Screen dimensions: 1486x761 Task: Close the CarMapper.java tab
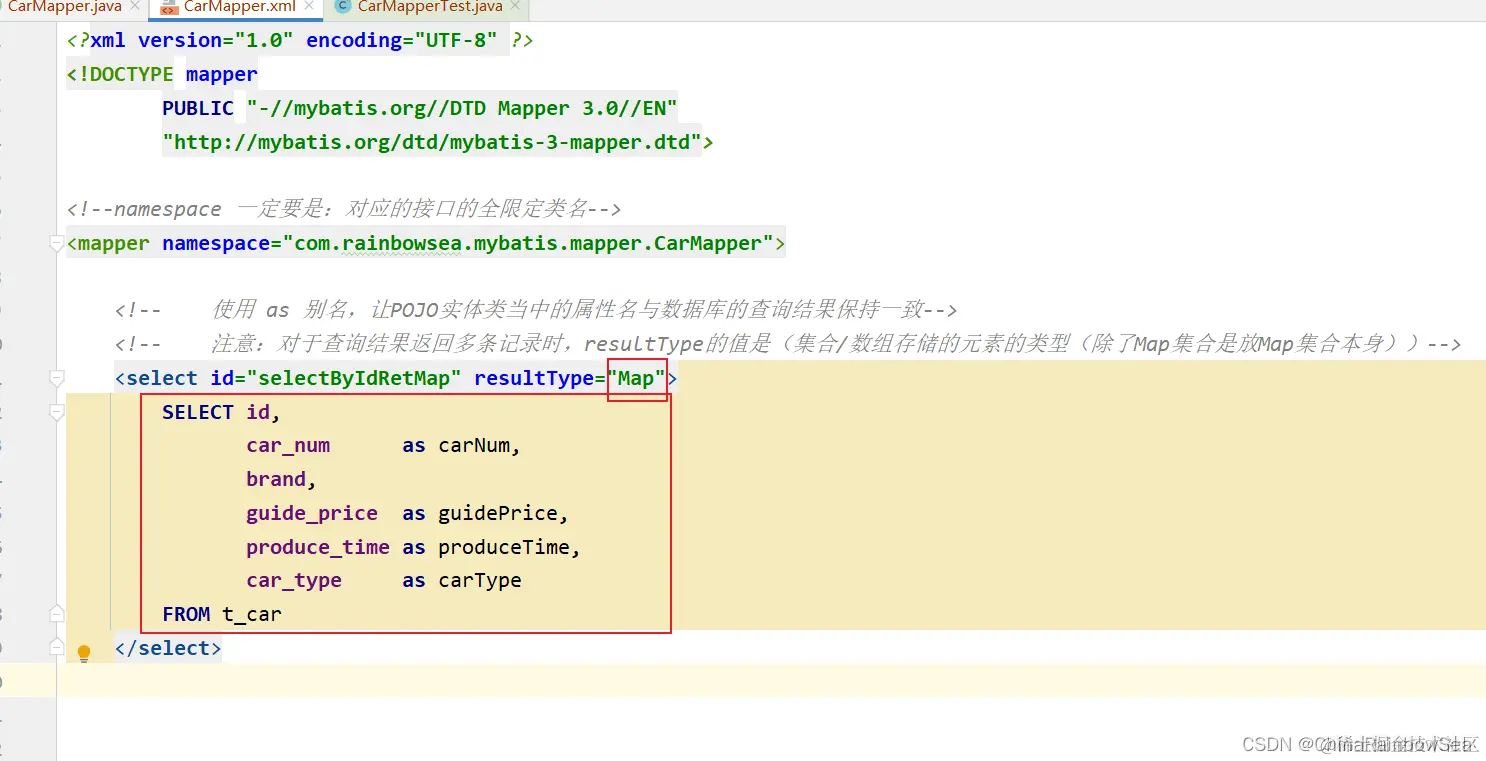click(x=135, y=7)
